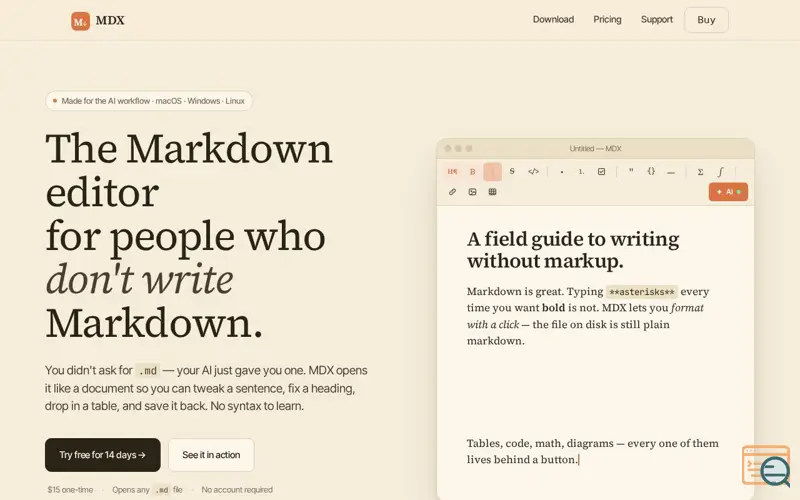Click the italic 'don't write' headline text

[139, 279]
